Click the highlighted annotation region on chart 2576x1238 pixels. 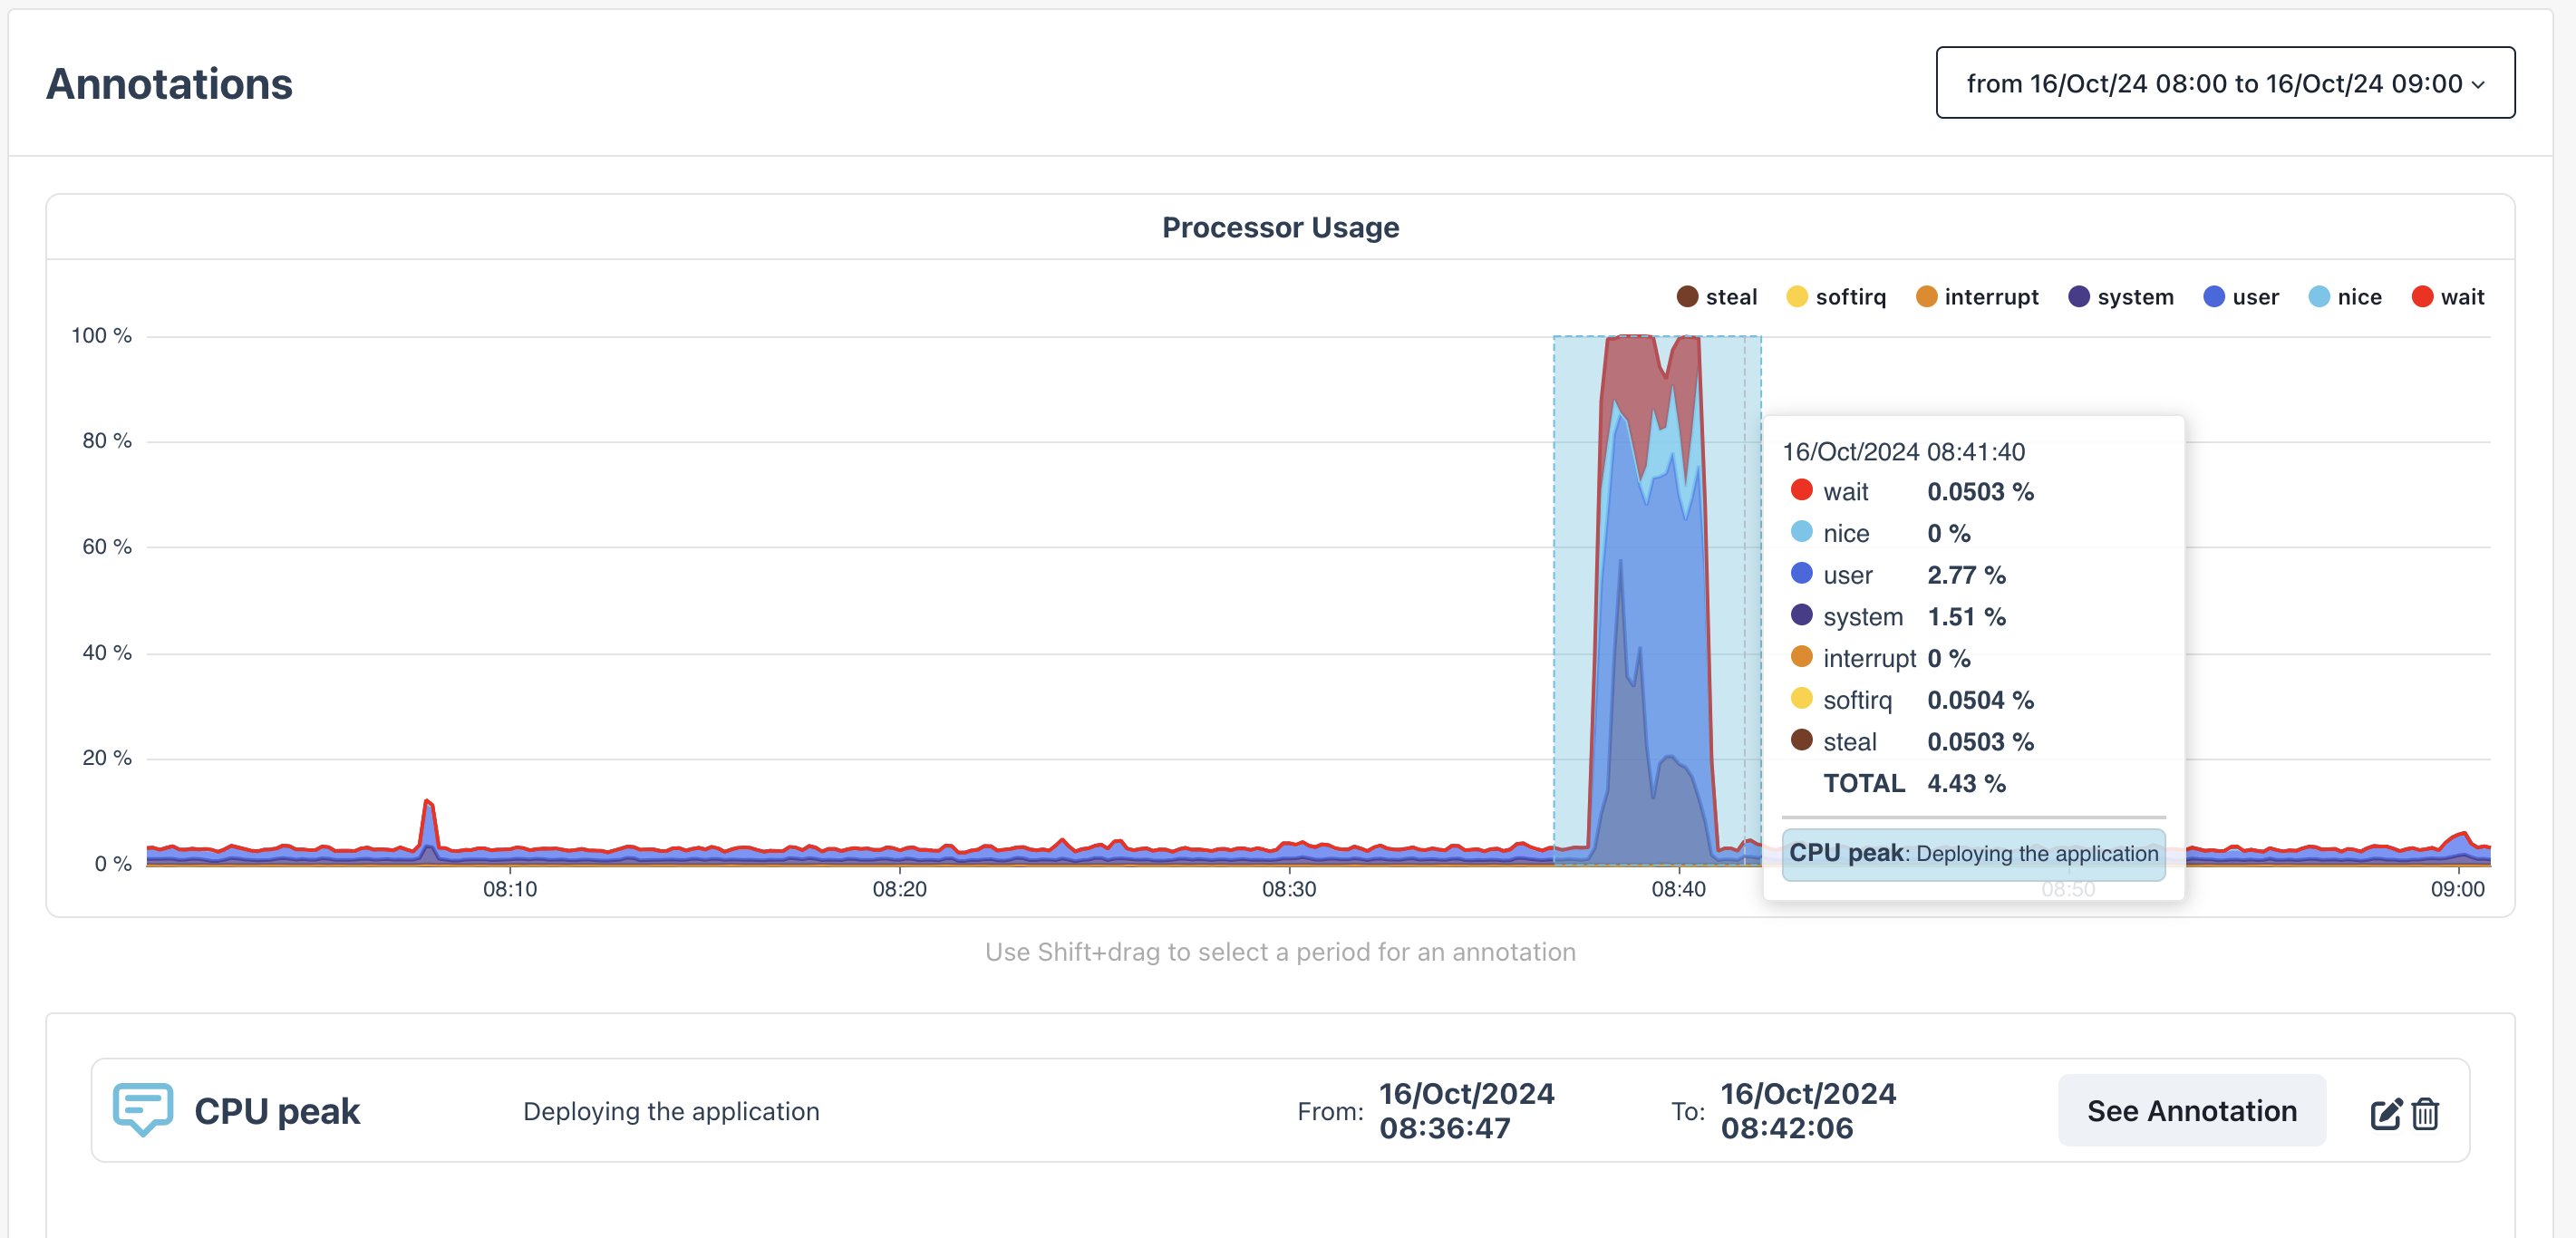point(1656,600)
